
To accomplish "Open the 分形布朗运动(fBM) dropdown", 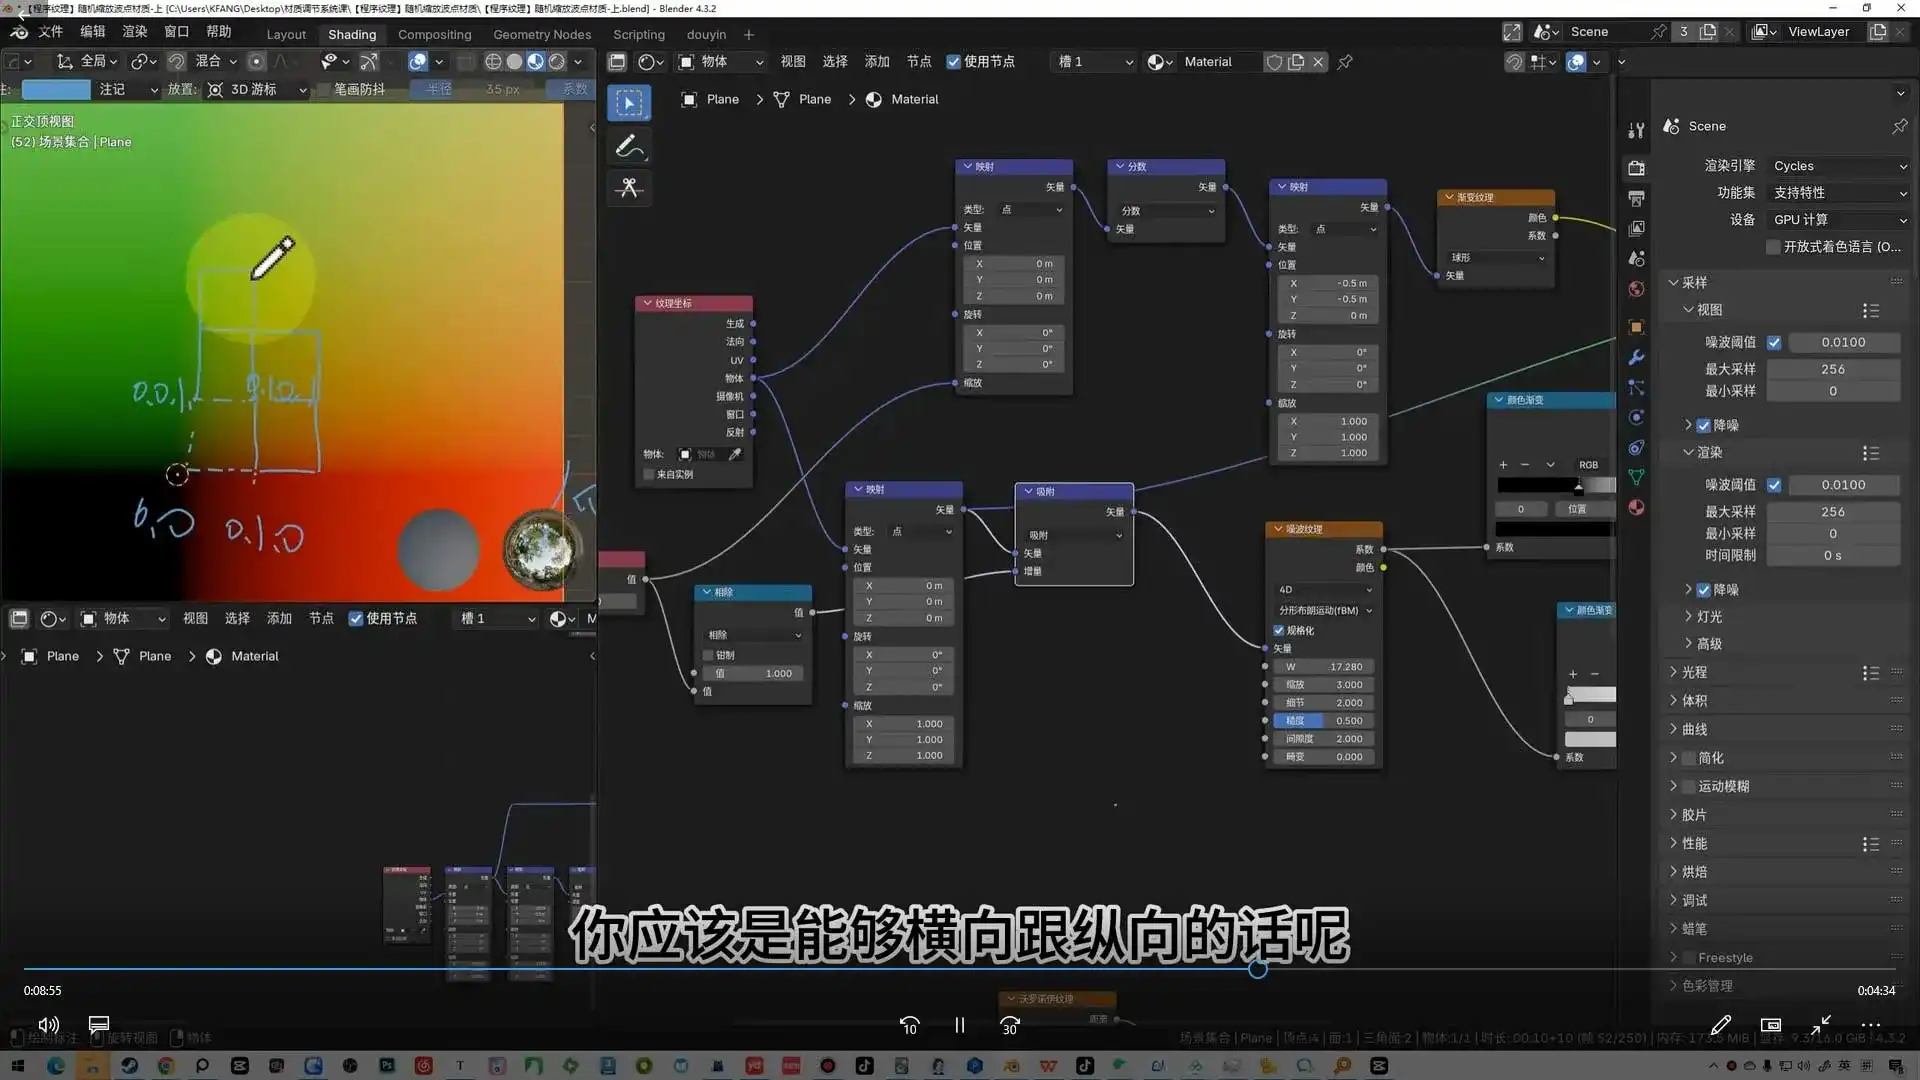I will tap(1323, 610).
